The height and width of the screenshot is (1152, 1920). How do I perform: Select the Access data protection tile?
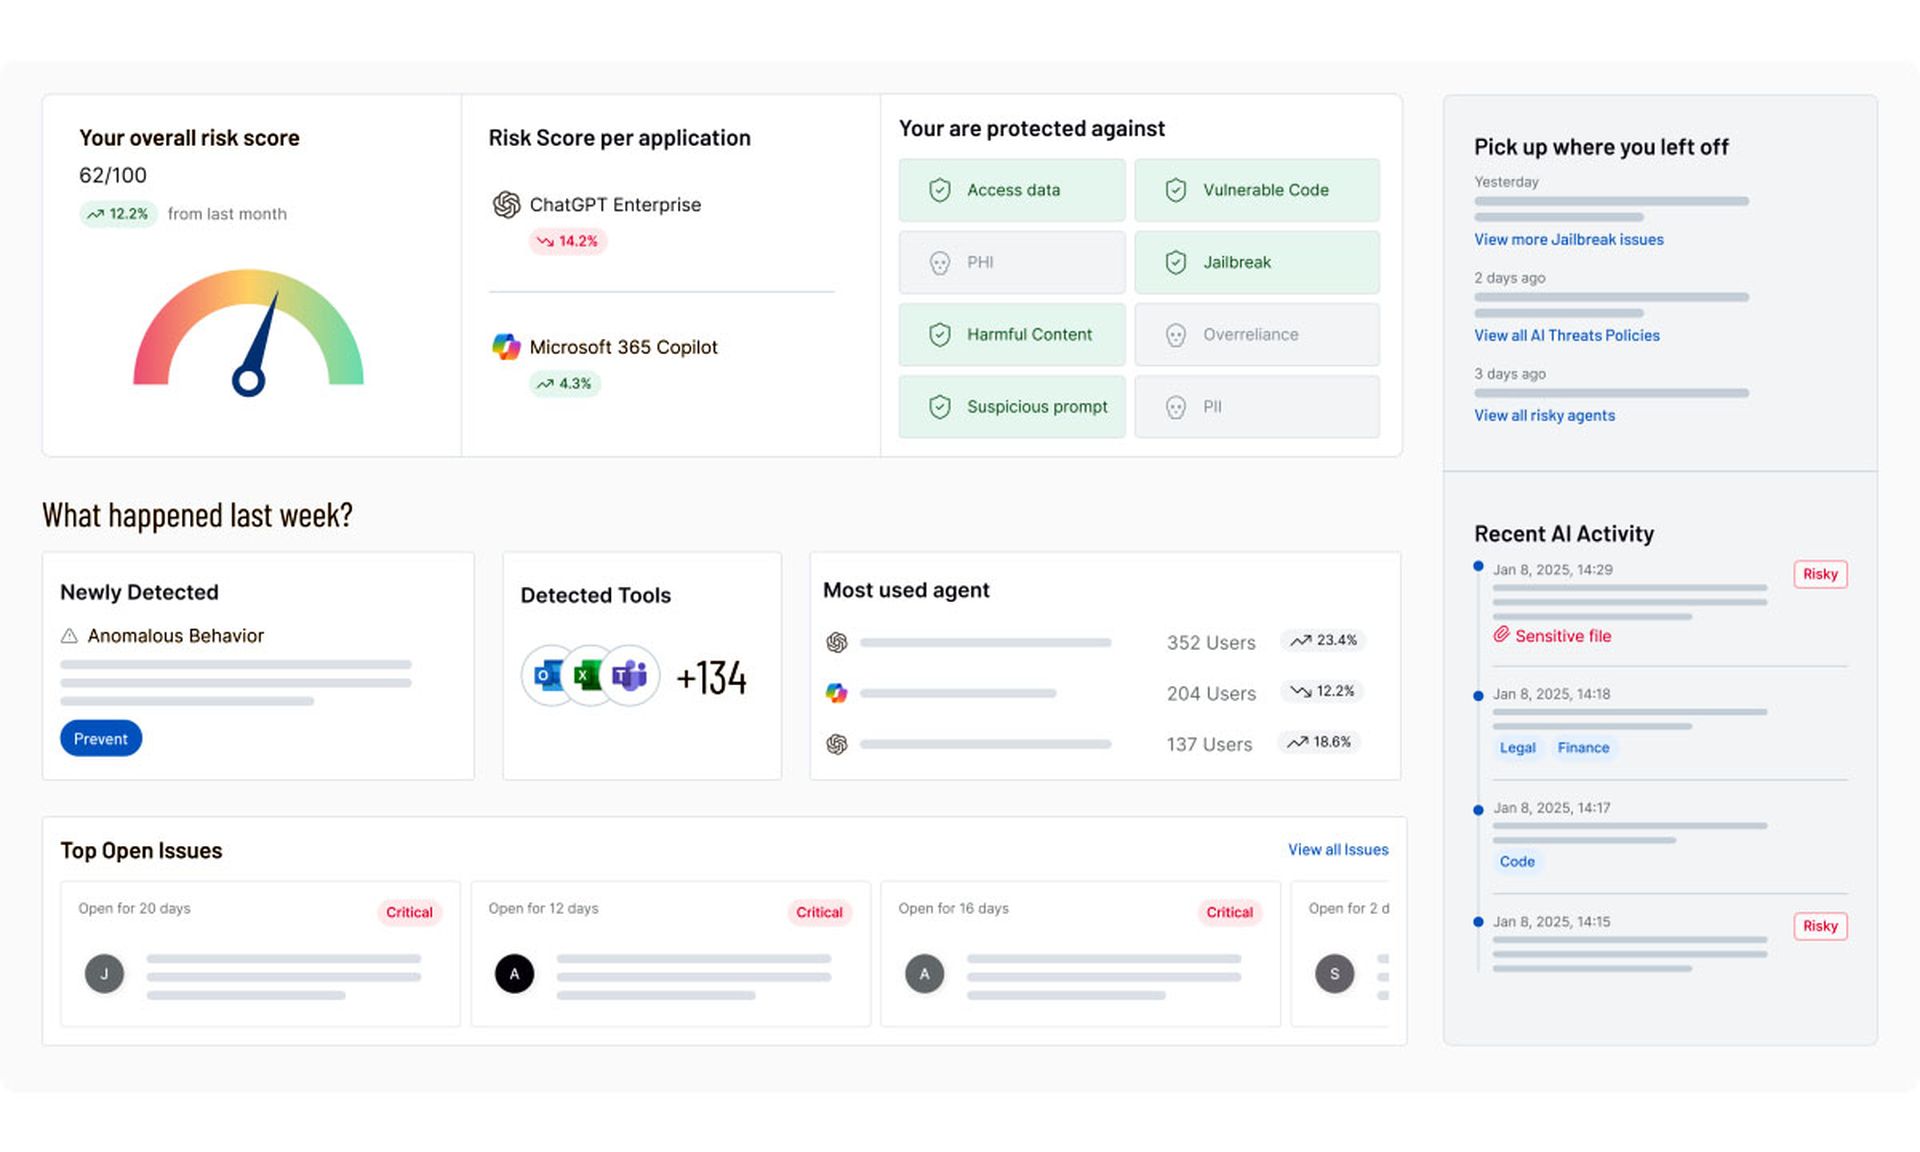pyautogui.click(x=1012, y=190)
